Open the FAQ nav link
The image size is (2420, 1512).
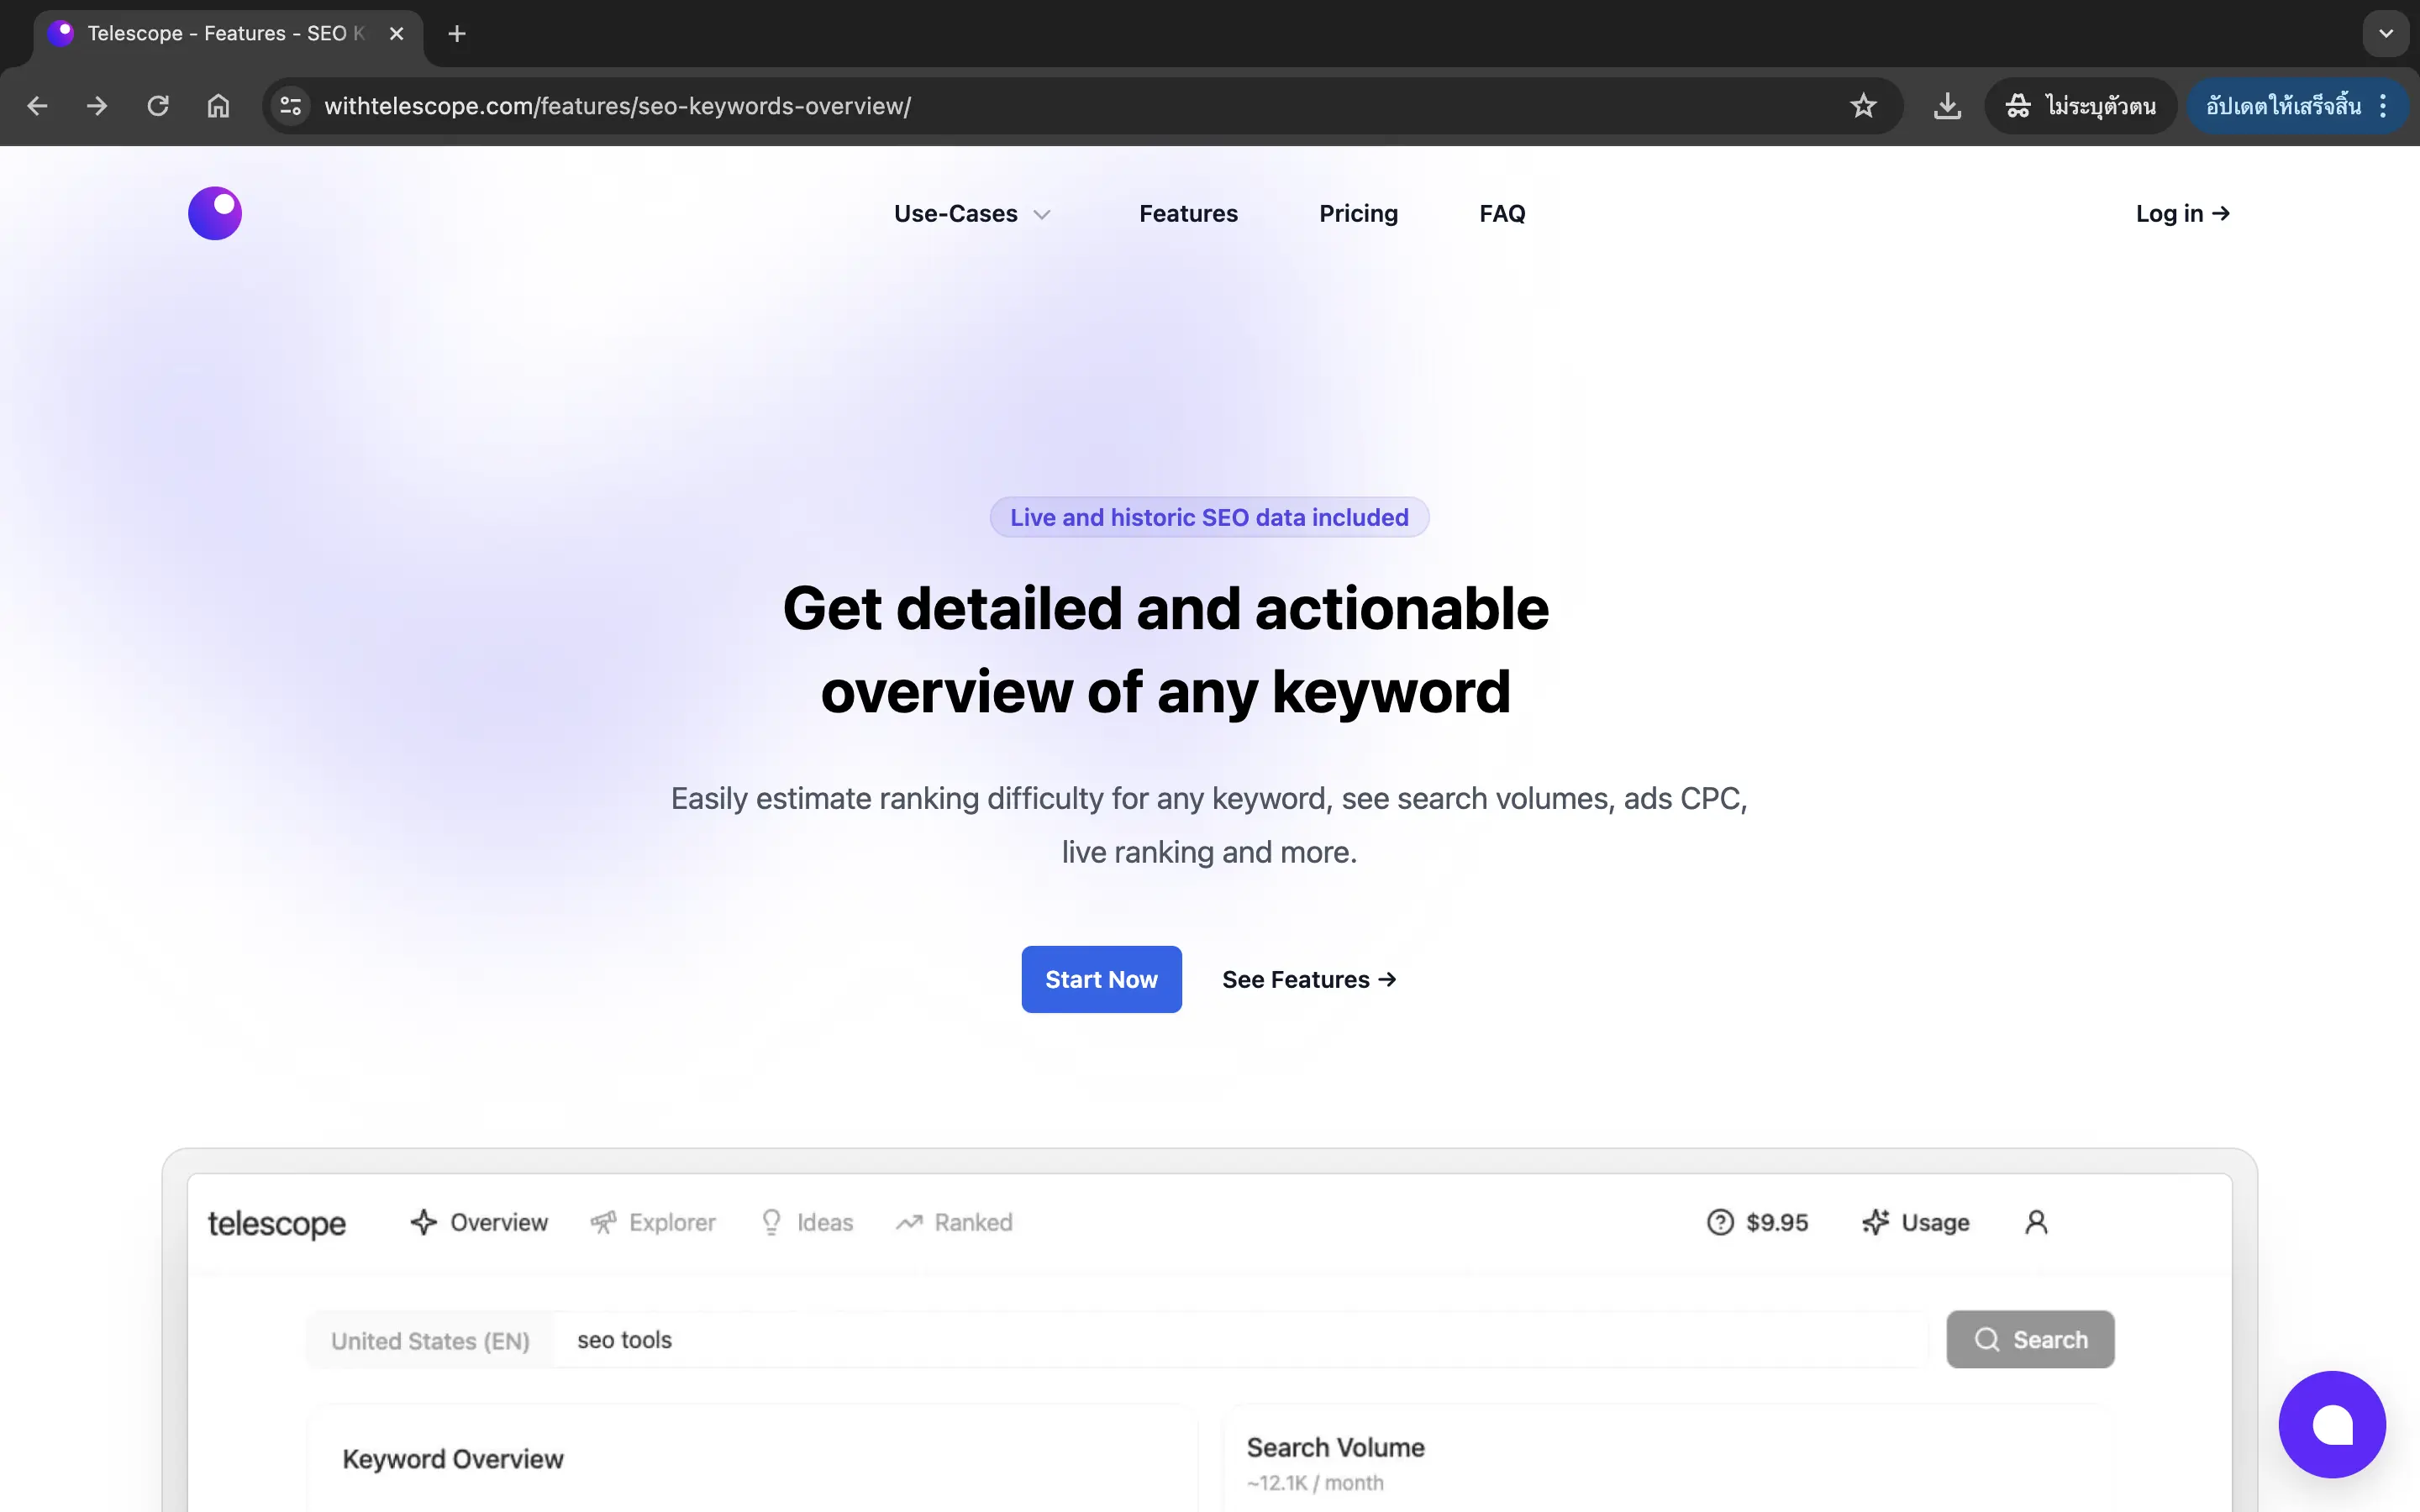pyautogui.click(x=1502, y=214)
